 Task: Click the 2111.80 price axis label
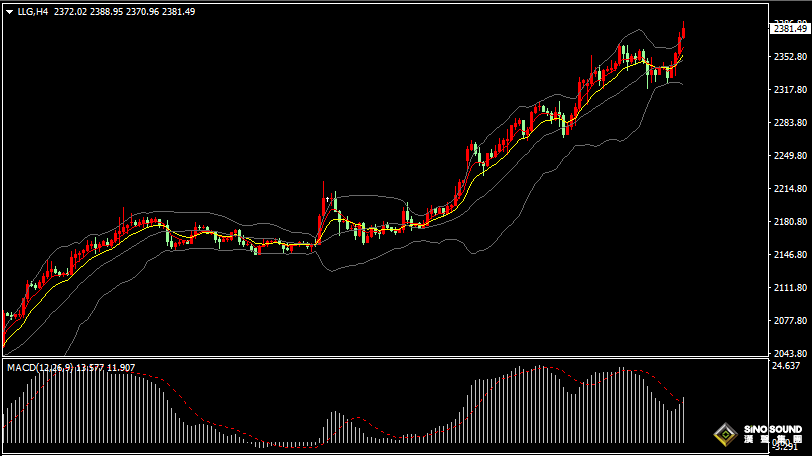789,288
